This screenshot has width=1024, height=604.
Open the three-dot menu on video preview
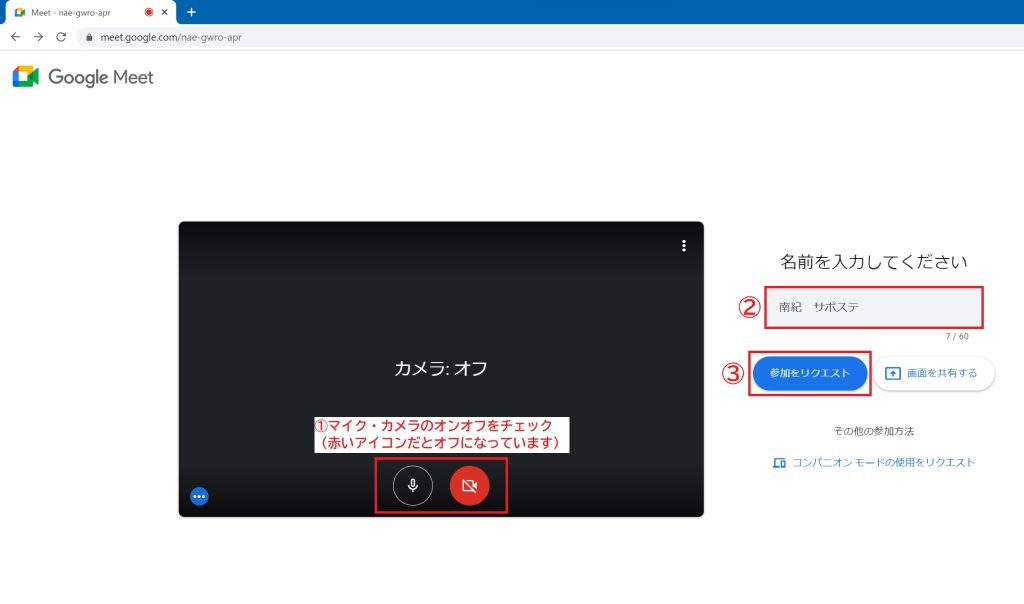684,246
